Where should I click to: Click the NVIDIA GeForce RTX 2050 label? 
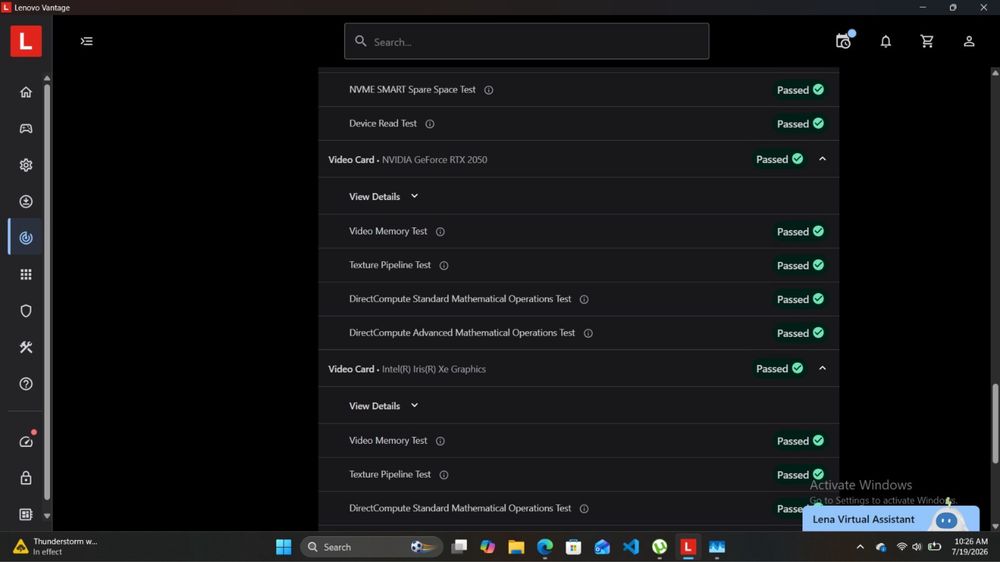tap(434, 159)
